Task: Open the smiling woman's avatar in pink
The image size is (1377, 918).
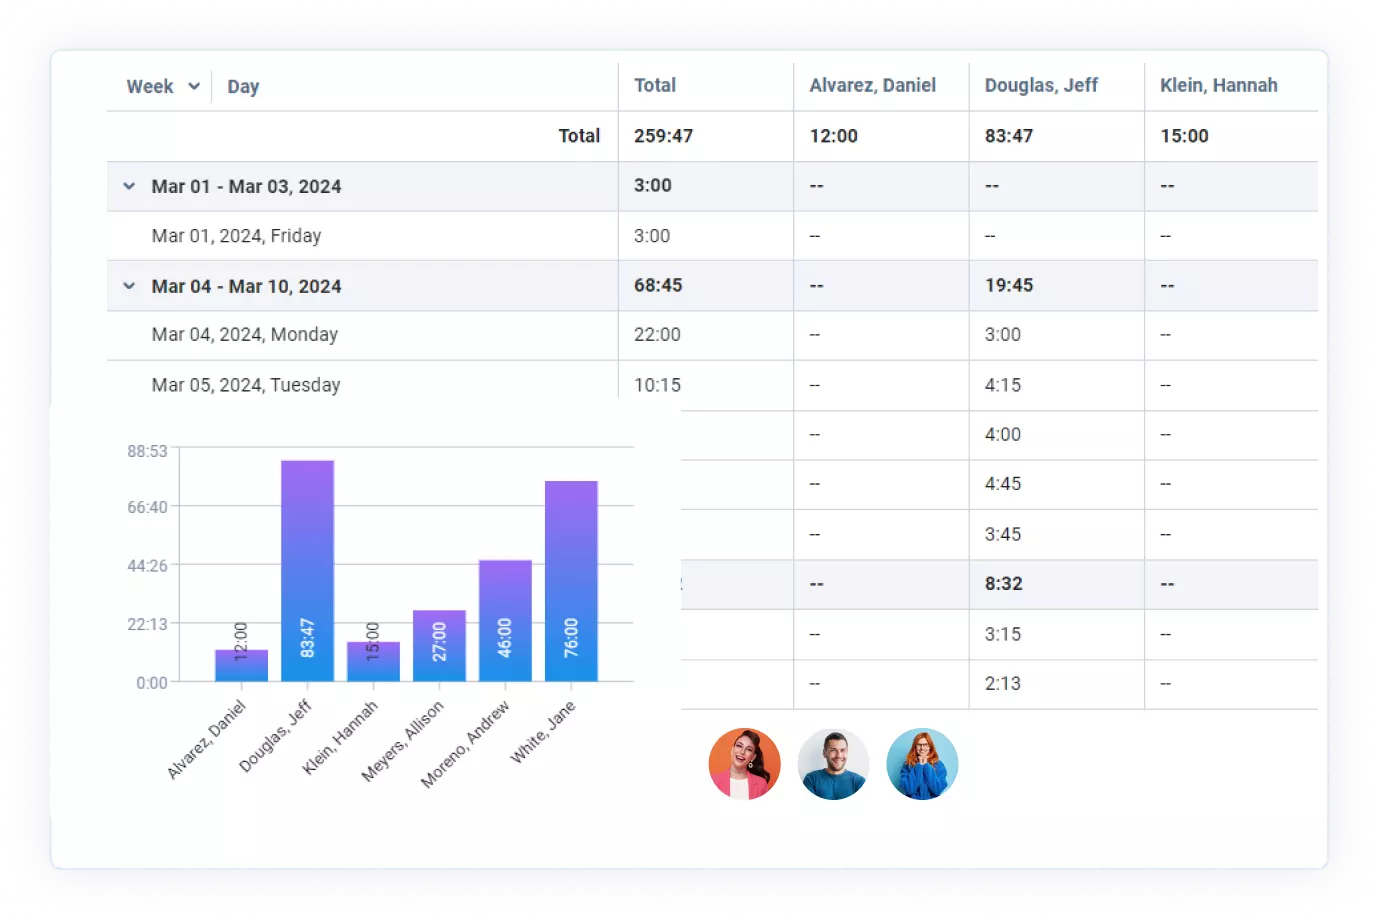Action: point(744,763)
